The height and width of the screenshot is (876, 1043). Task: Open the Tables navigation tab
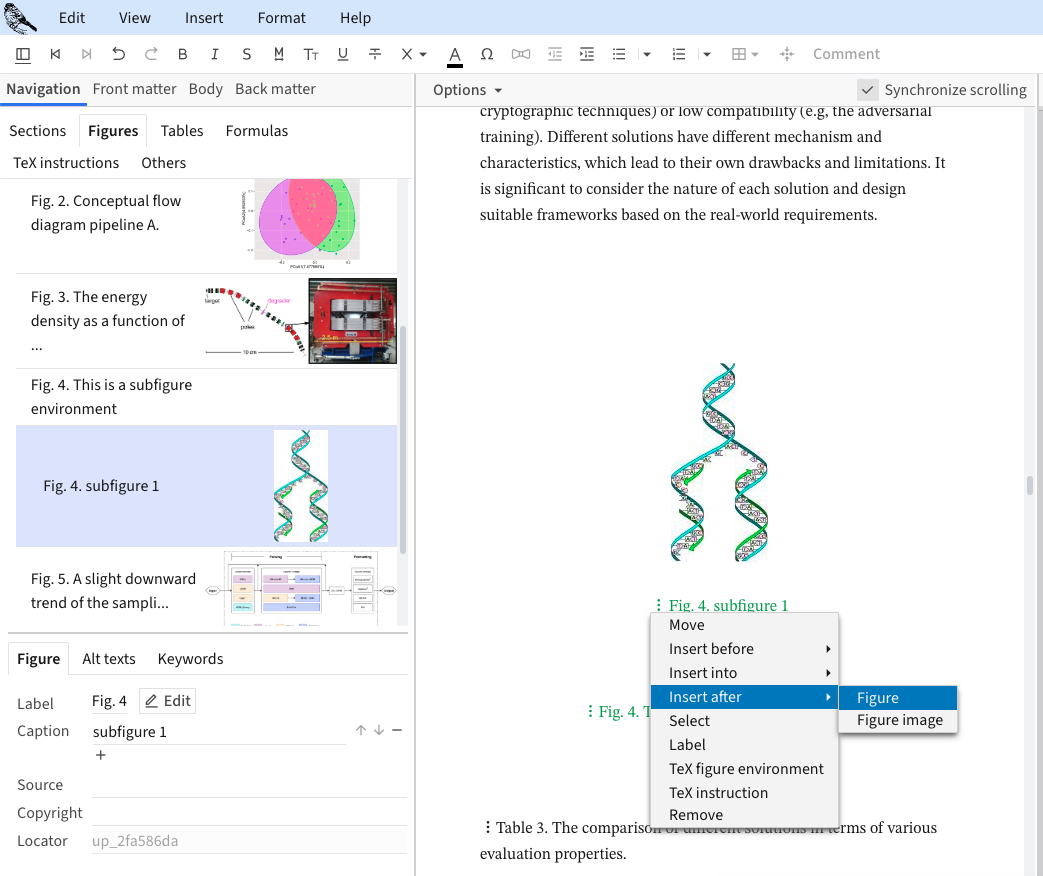(182, 130)
